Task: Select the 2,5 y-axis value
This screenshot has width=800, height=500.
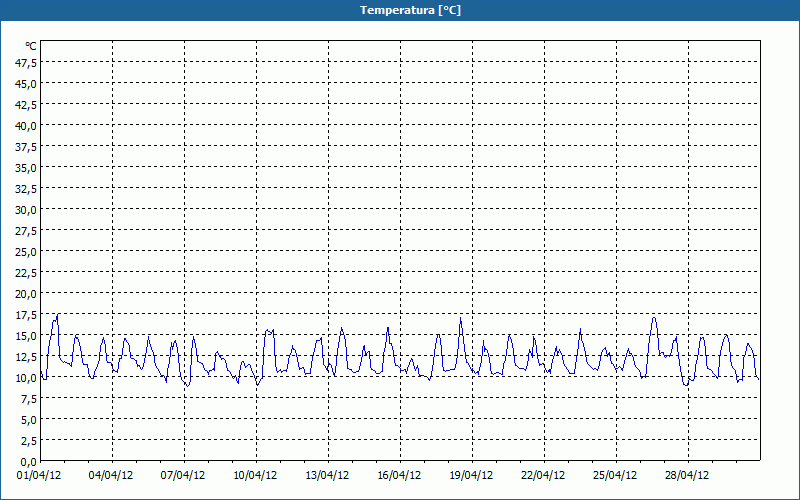Action: 29,441
